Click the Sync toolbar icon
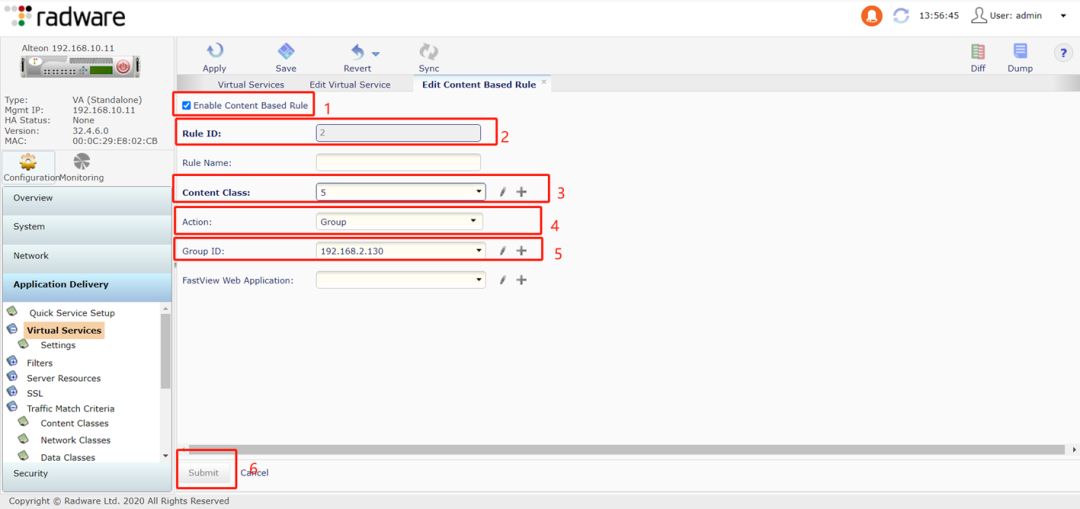1080x509 pixels. 429,52
